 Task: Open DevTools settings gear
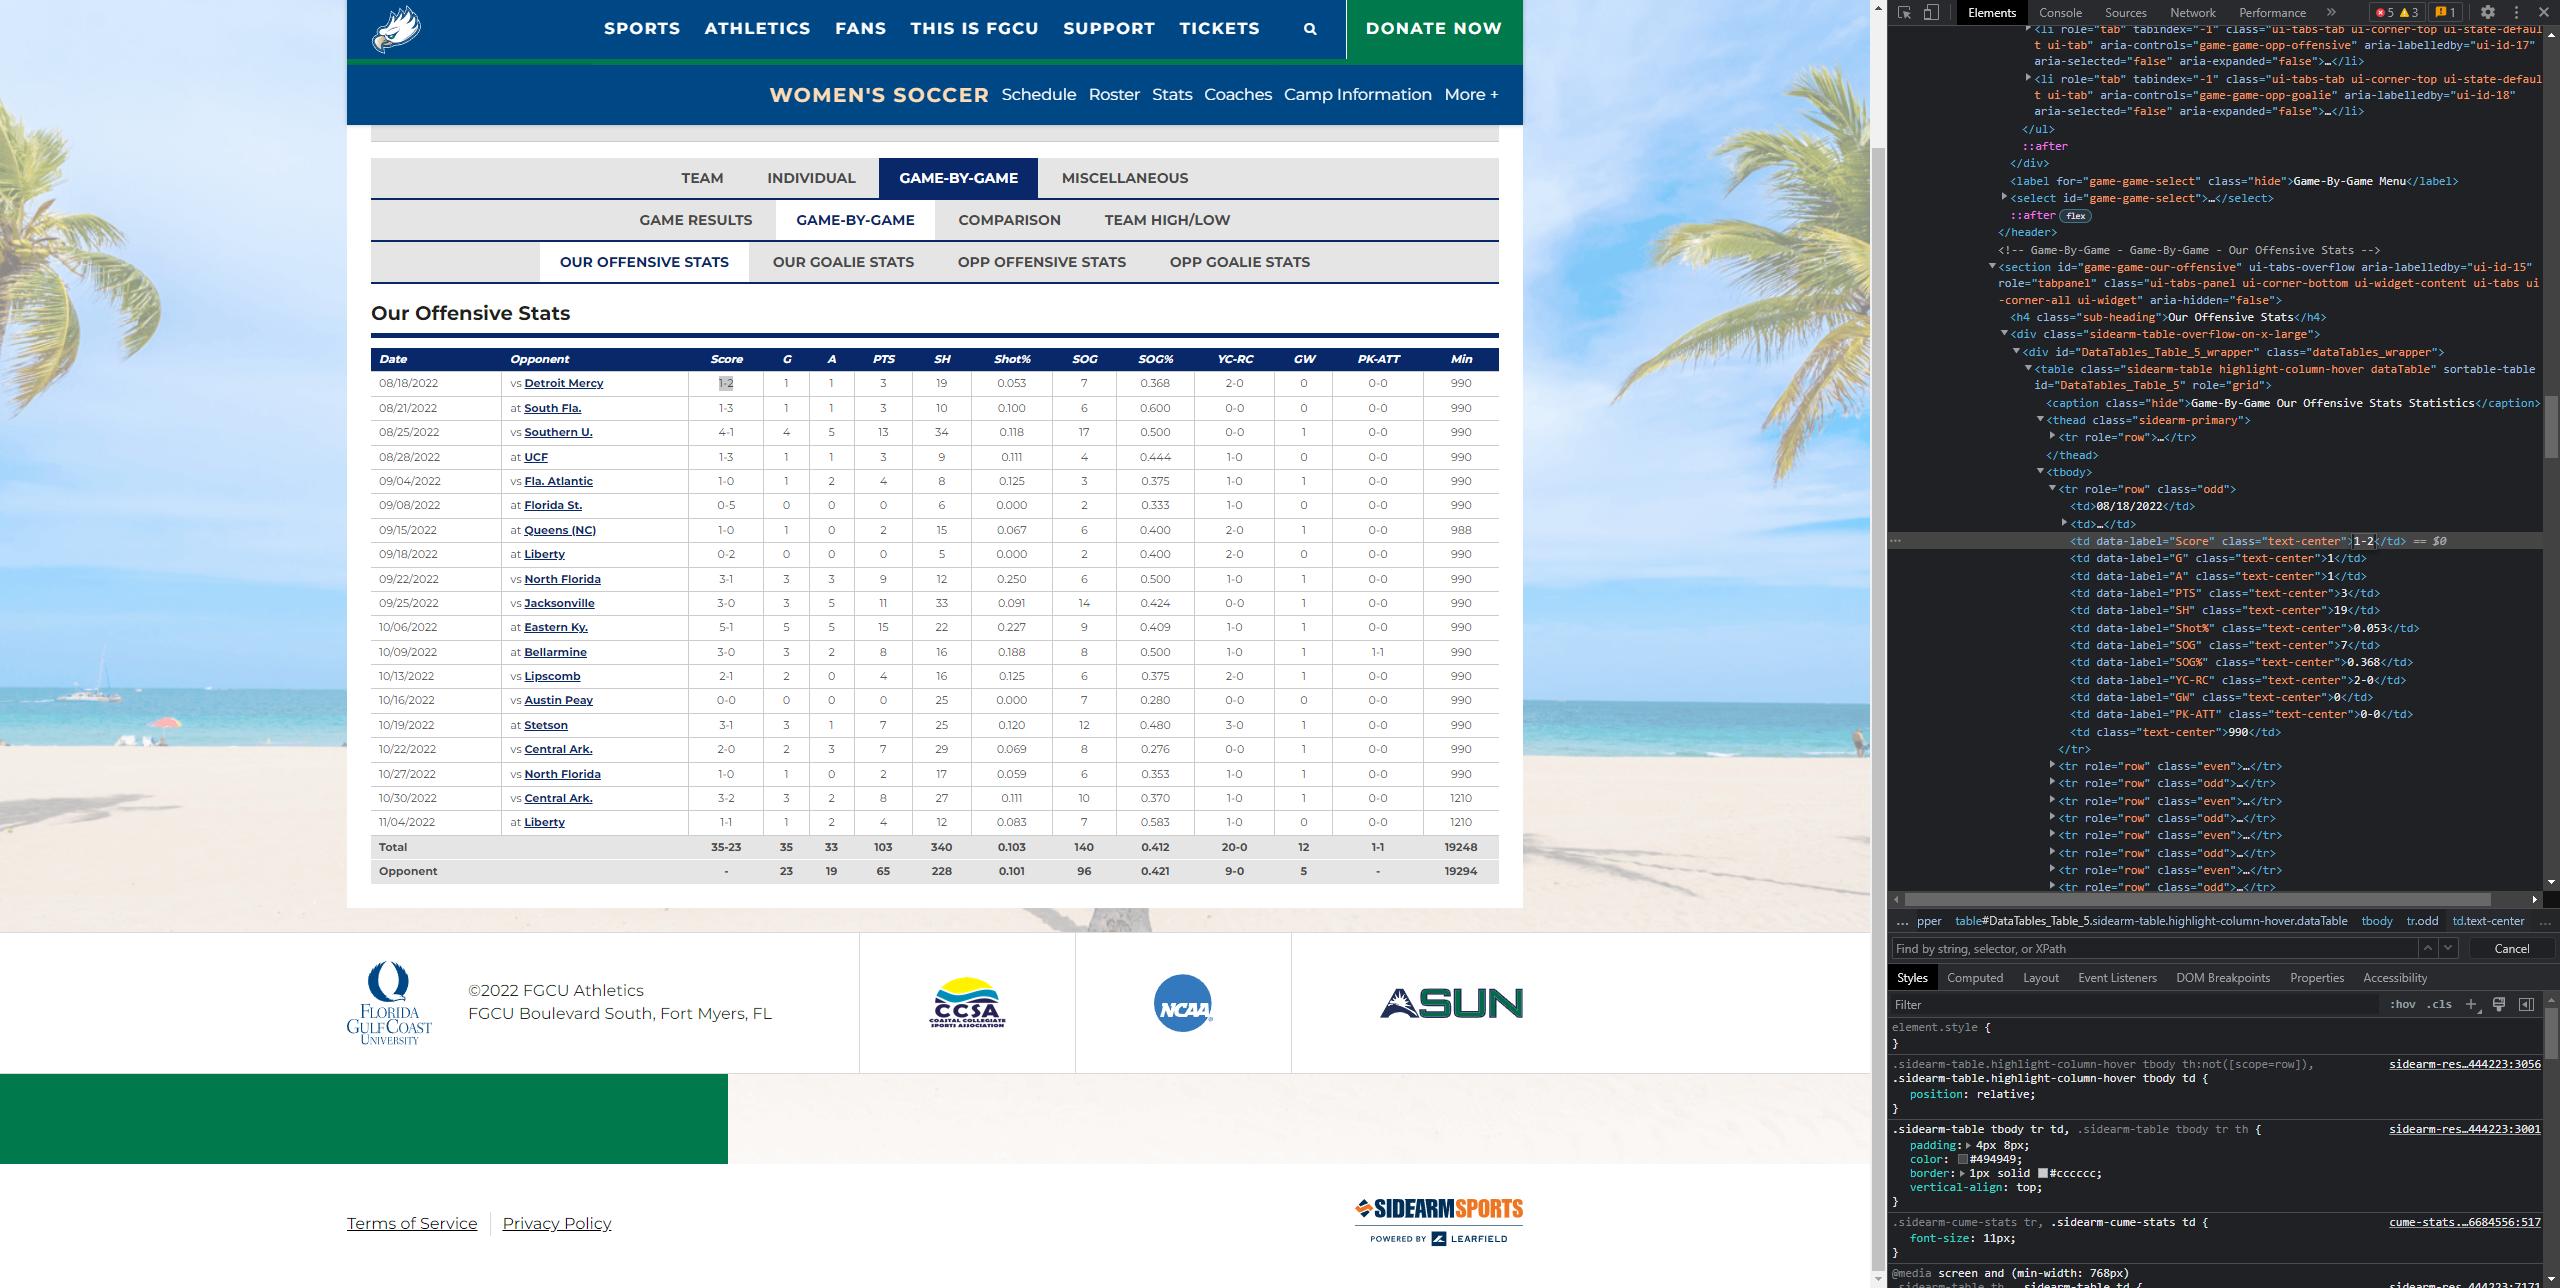[2487, 13]
